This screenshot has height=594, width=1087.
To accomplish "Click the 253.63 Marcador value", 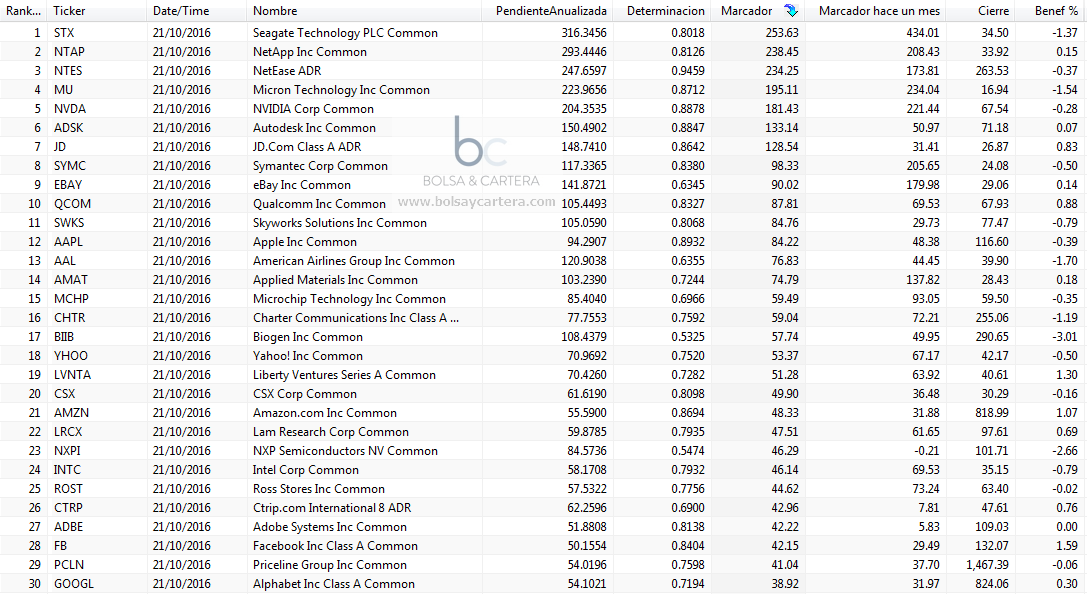I will (782, 33).
